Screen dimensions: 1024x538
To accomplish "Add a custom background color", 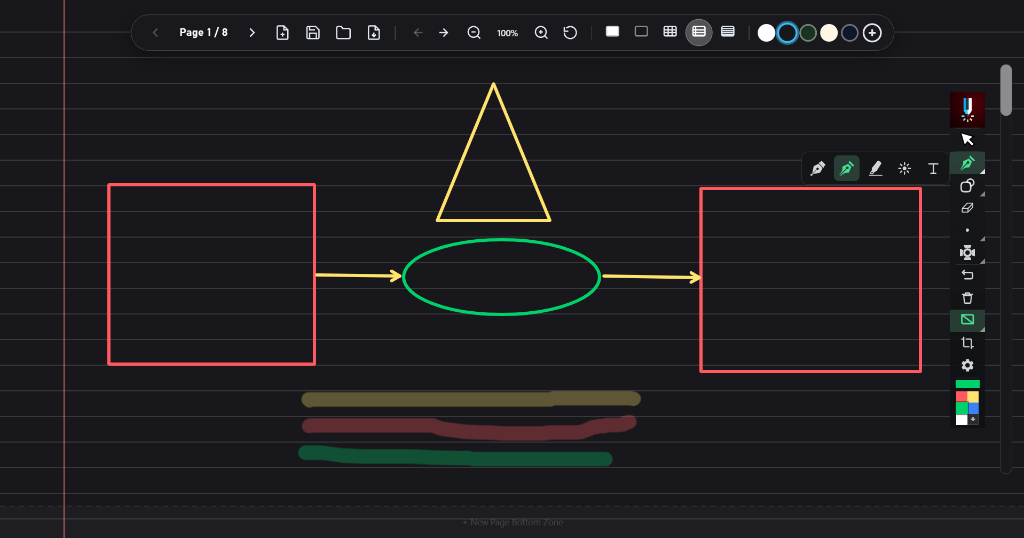I will coord(872,33).
